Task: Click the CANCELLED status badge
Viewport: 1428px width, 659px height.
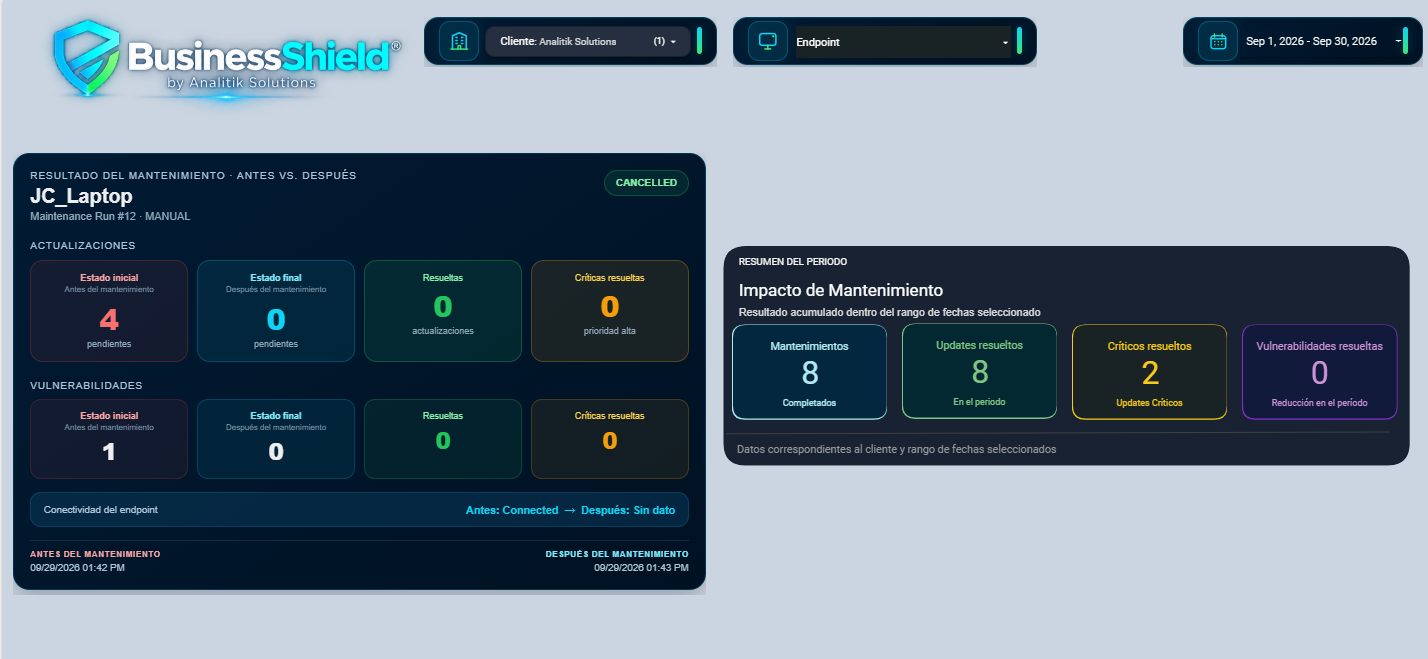Action: tap(646, 183)
